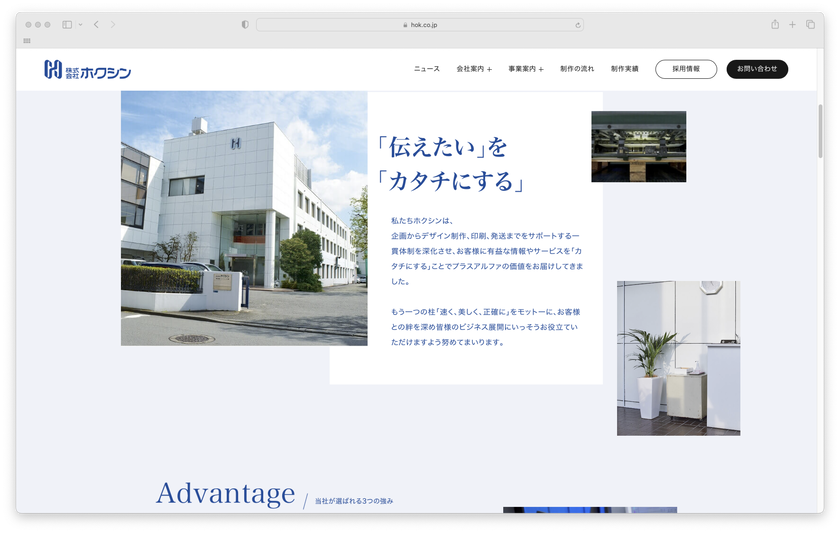
Task: Show tab overview icon
Action: point(811,25)
